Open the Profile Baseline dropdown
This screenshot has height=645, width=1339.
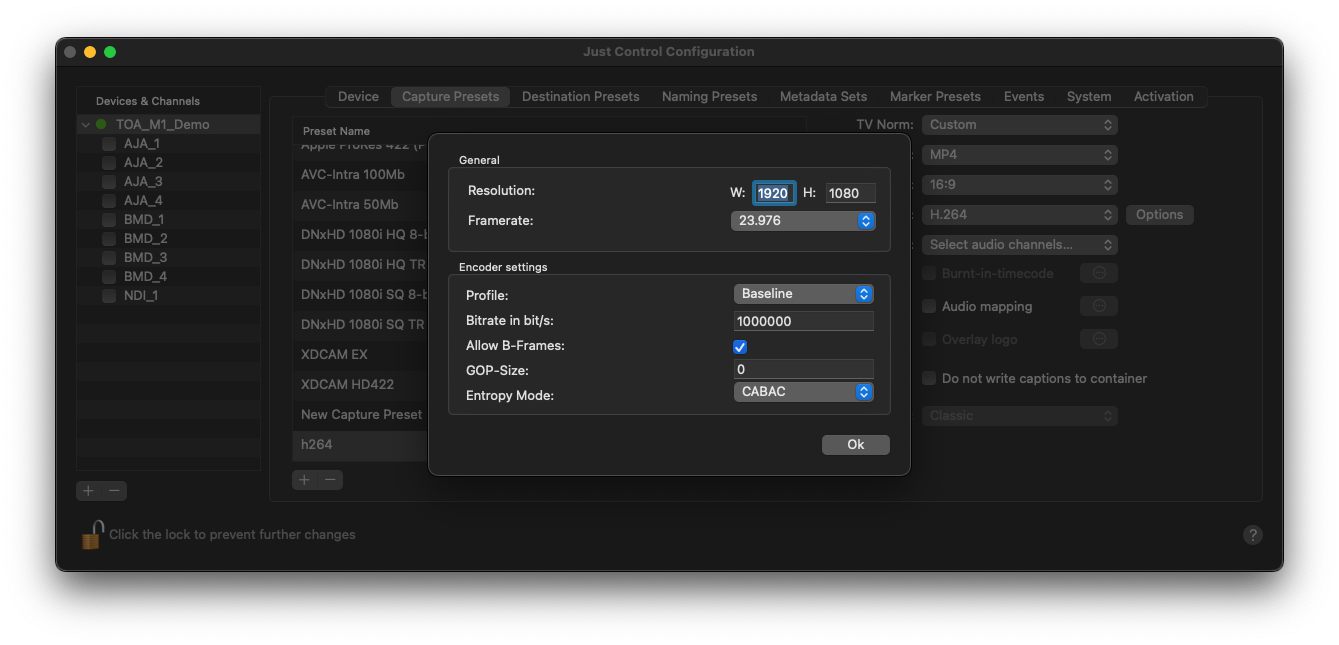[803, 294]
